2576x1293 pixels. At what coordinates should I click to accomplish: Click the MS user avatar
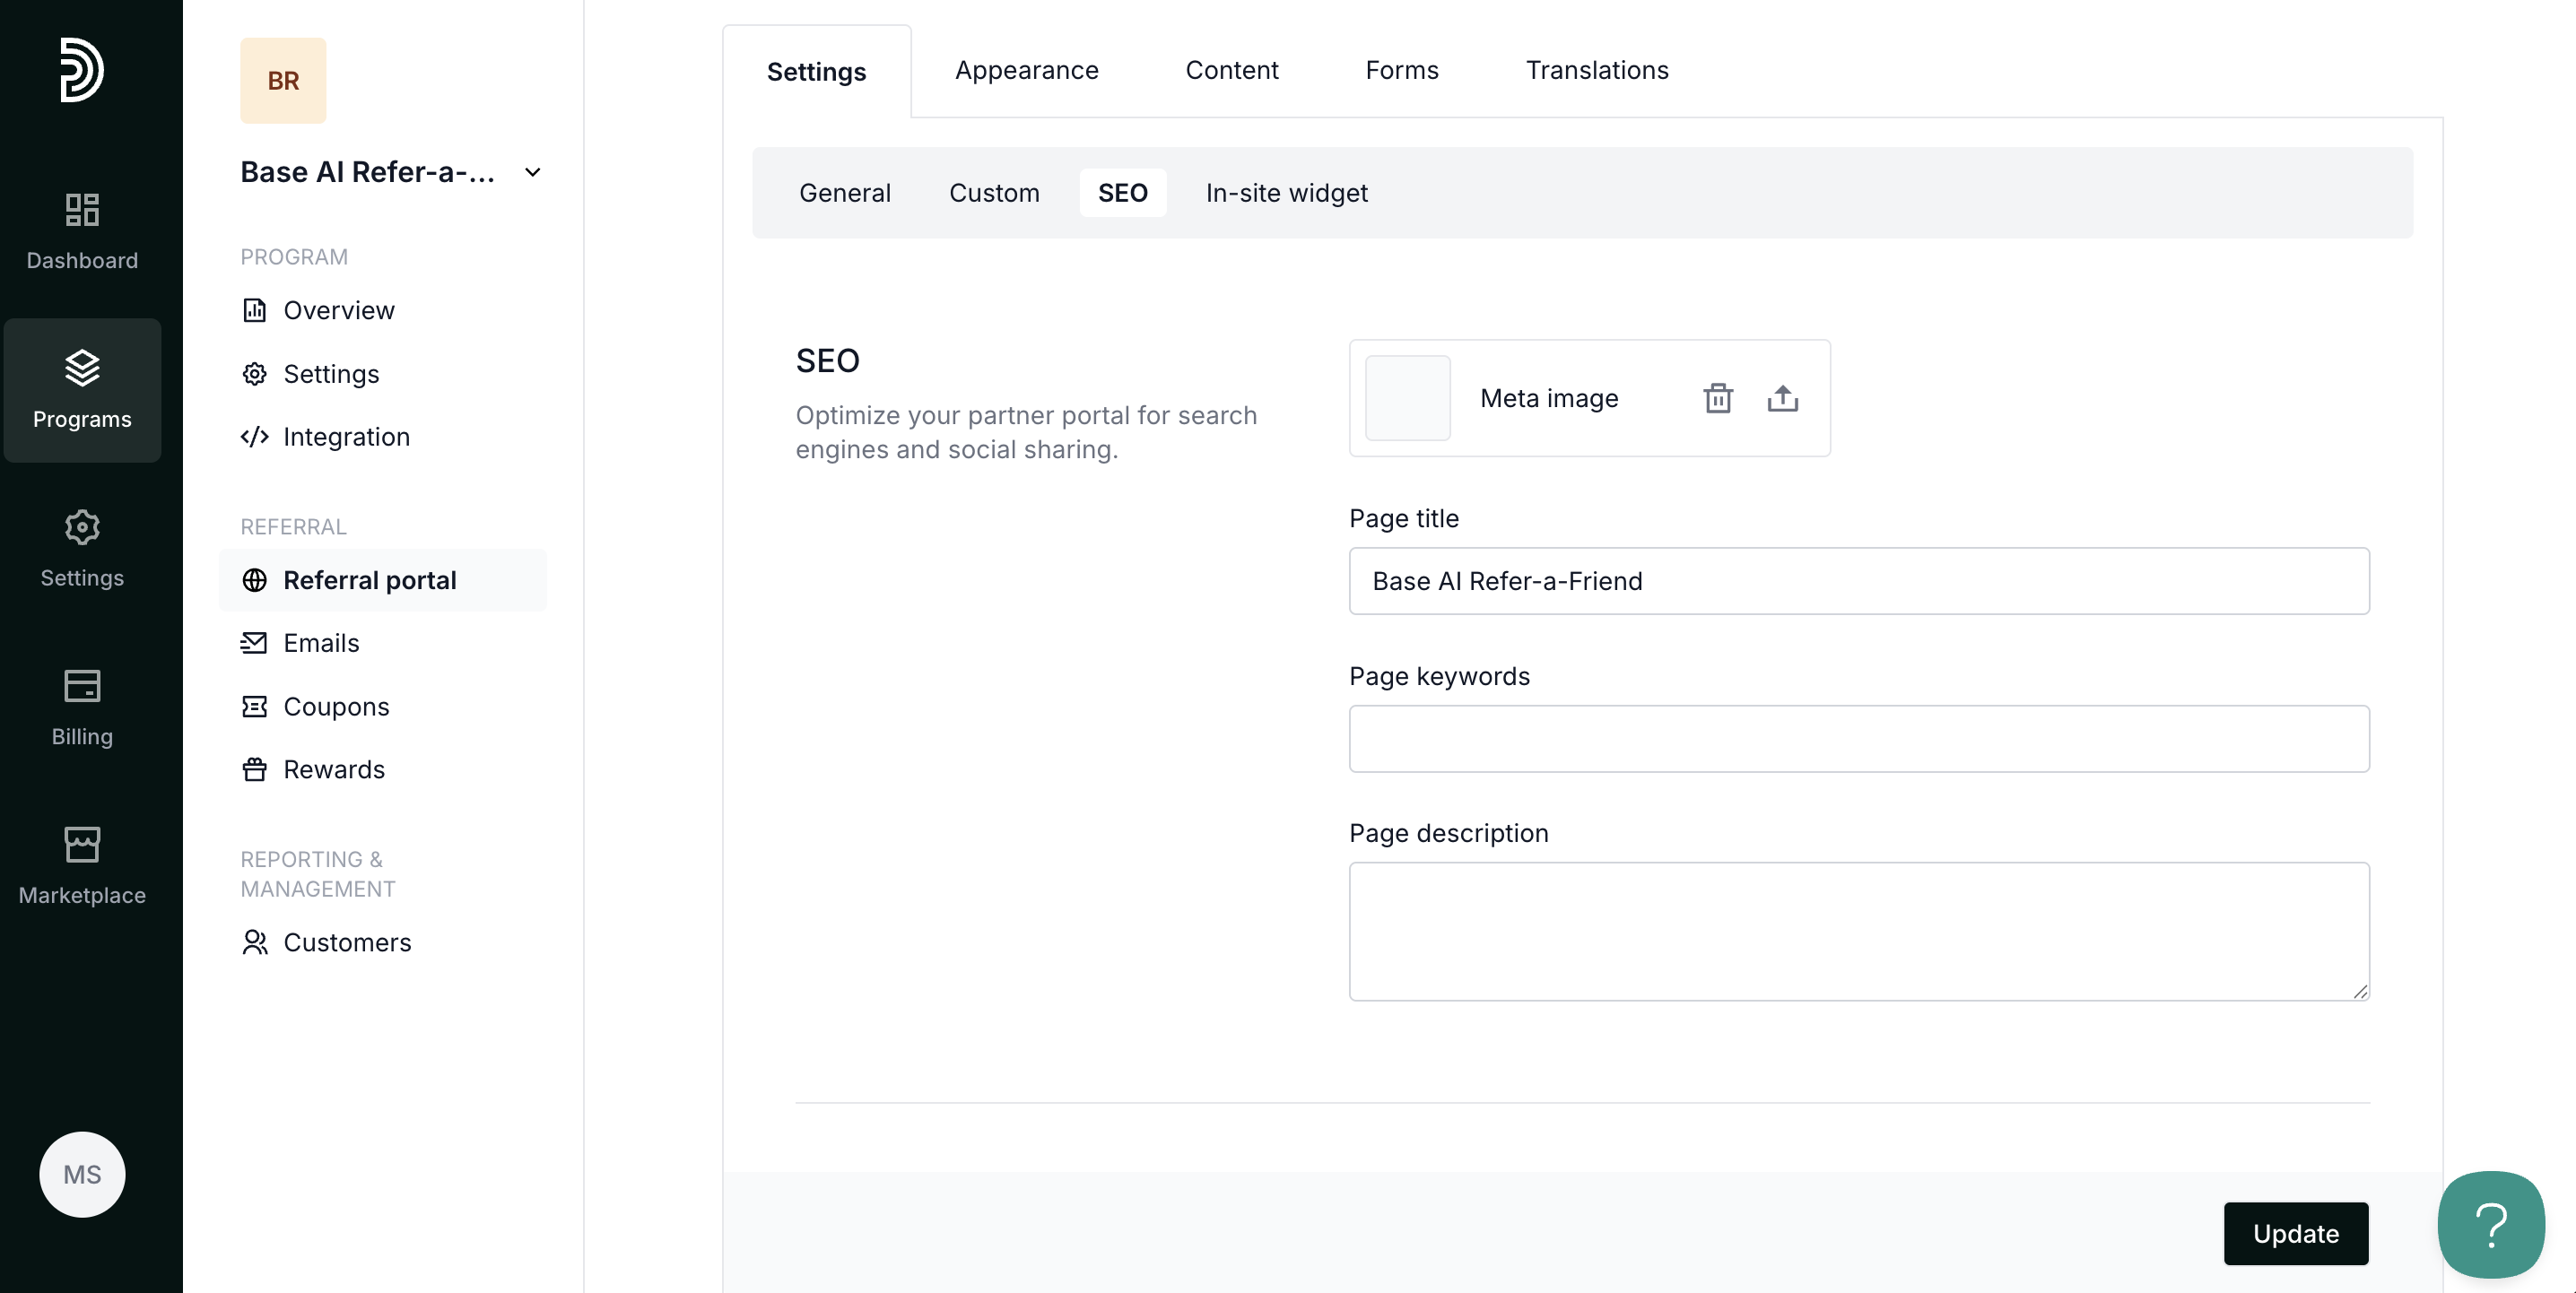(x=82, y=1174)
